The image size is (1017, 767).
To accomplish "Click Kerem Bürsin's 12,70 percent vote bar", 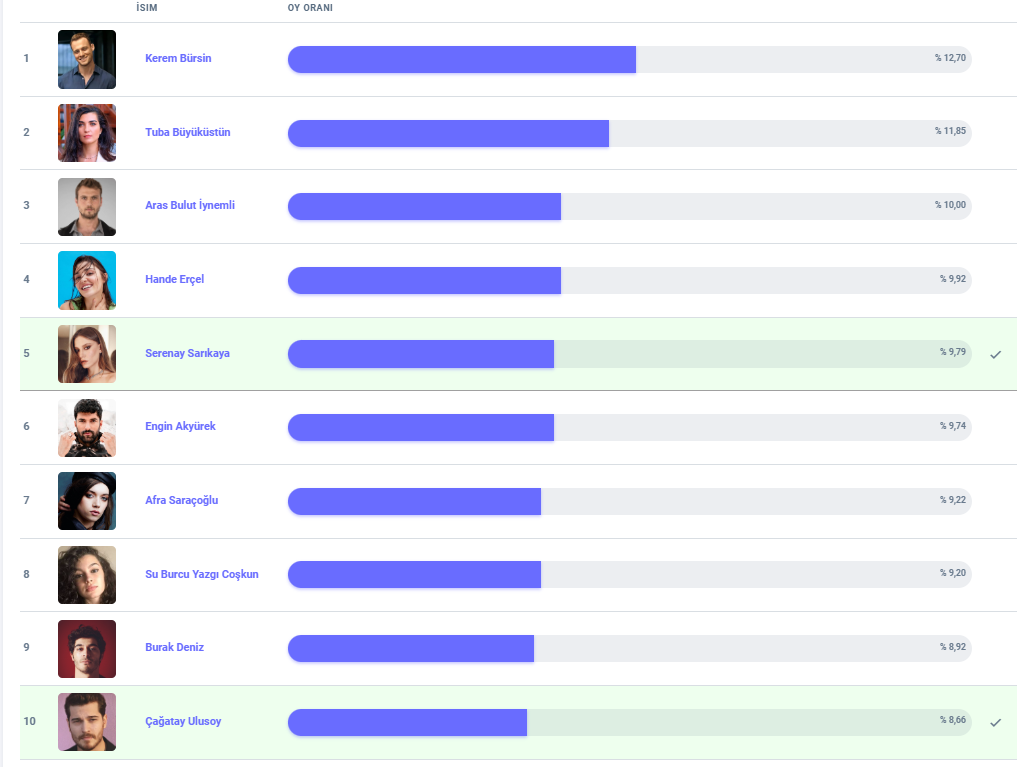I will point(629,59).
